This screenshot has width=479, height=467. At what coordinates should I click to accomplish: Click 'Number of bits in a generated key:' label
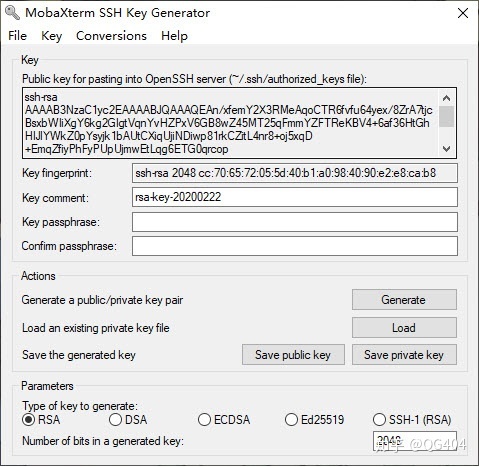tap(103, 441)
